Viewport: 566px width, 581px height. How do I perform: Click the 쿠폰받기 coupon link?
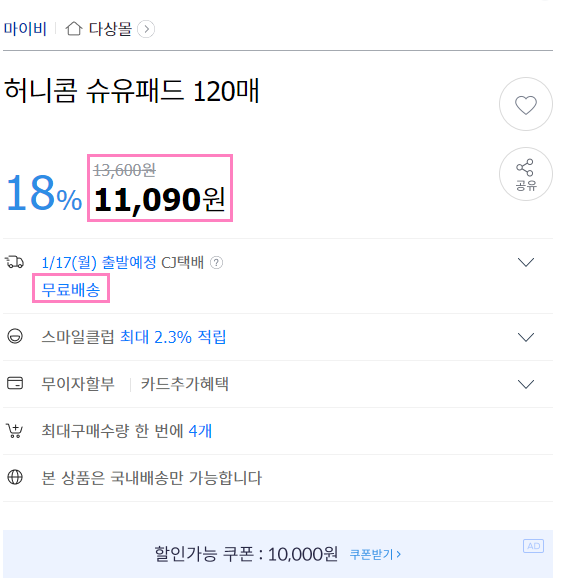coord(375,554)
